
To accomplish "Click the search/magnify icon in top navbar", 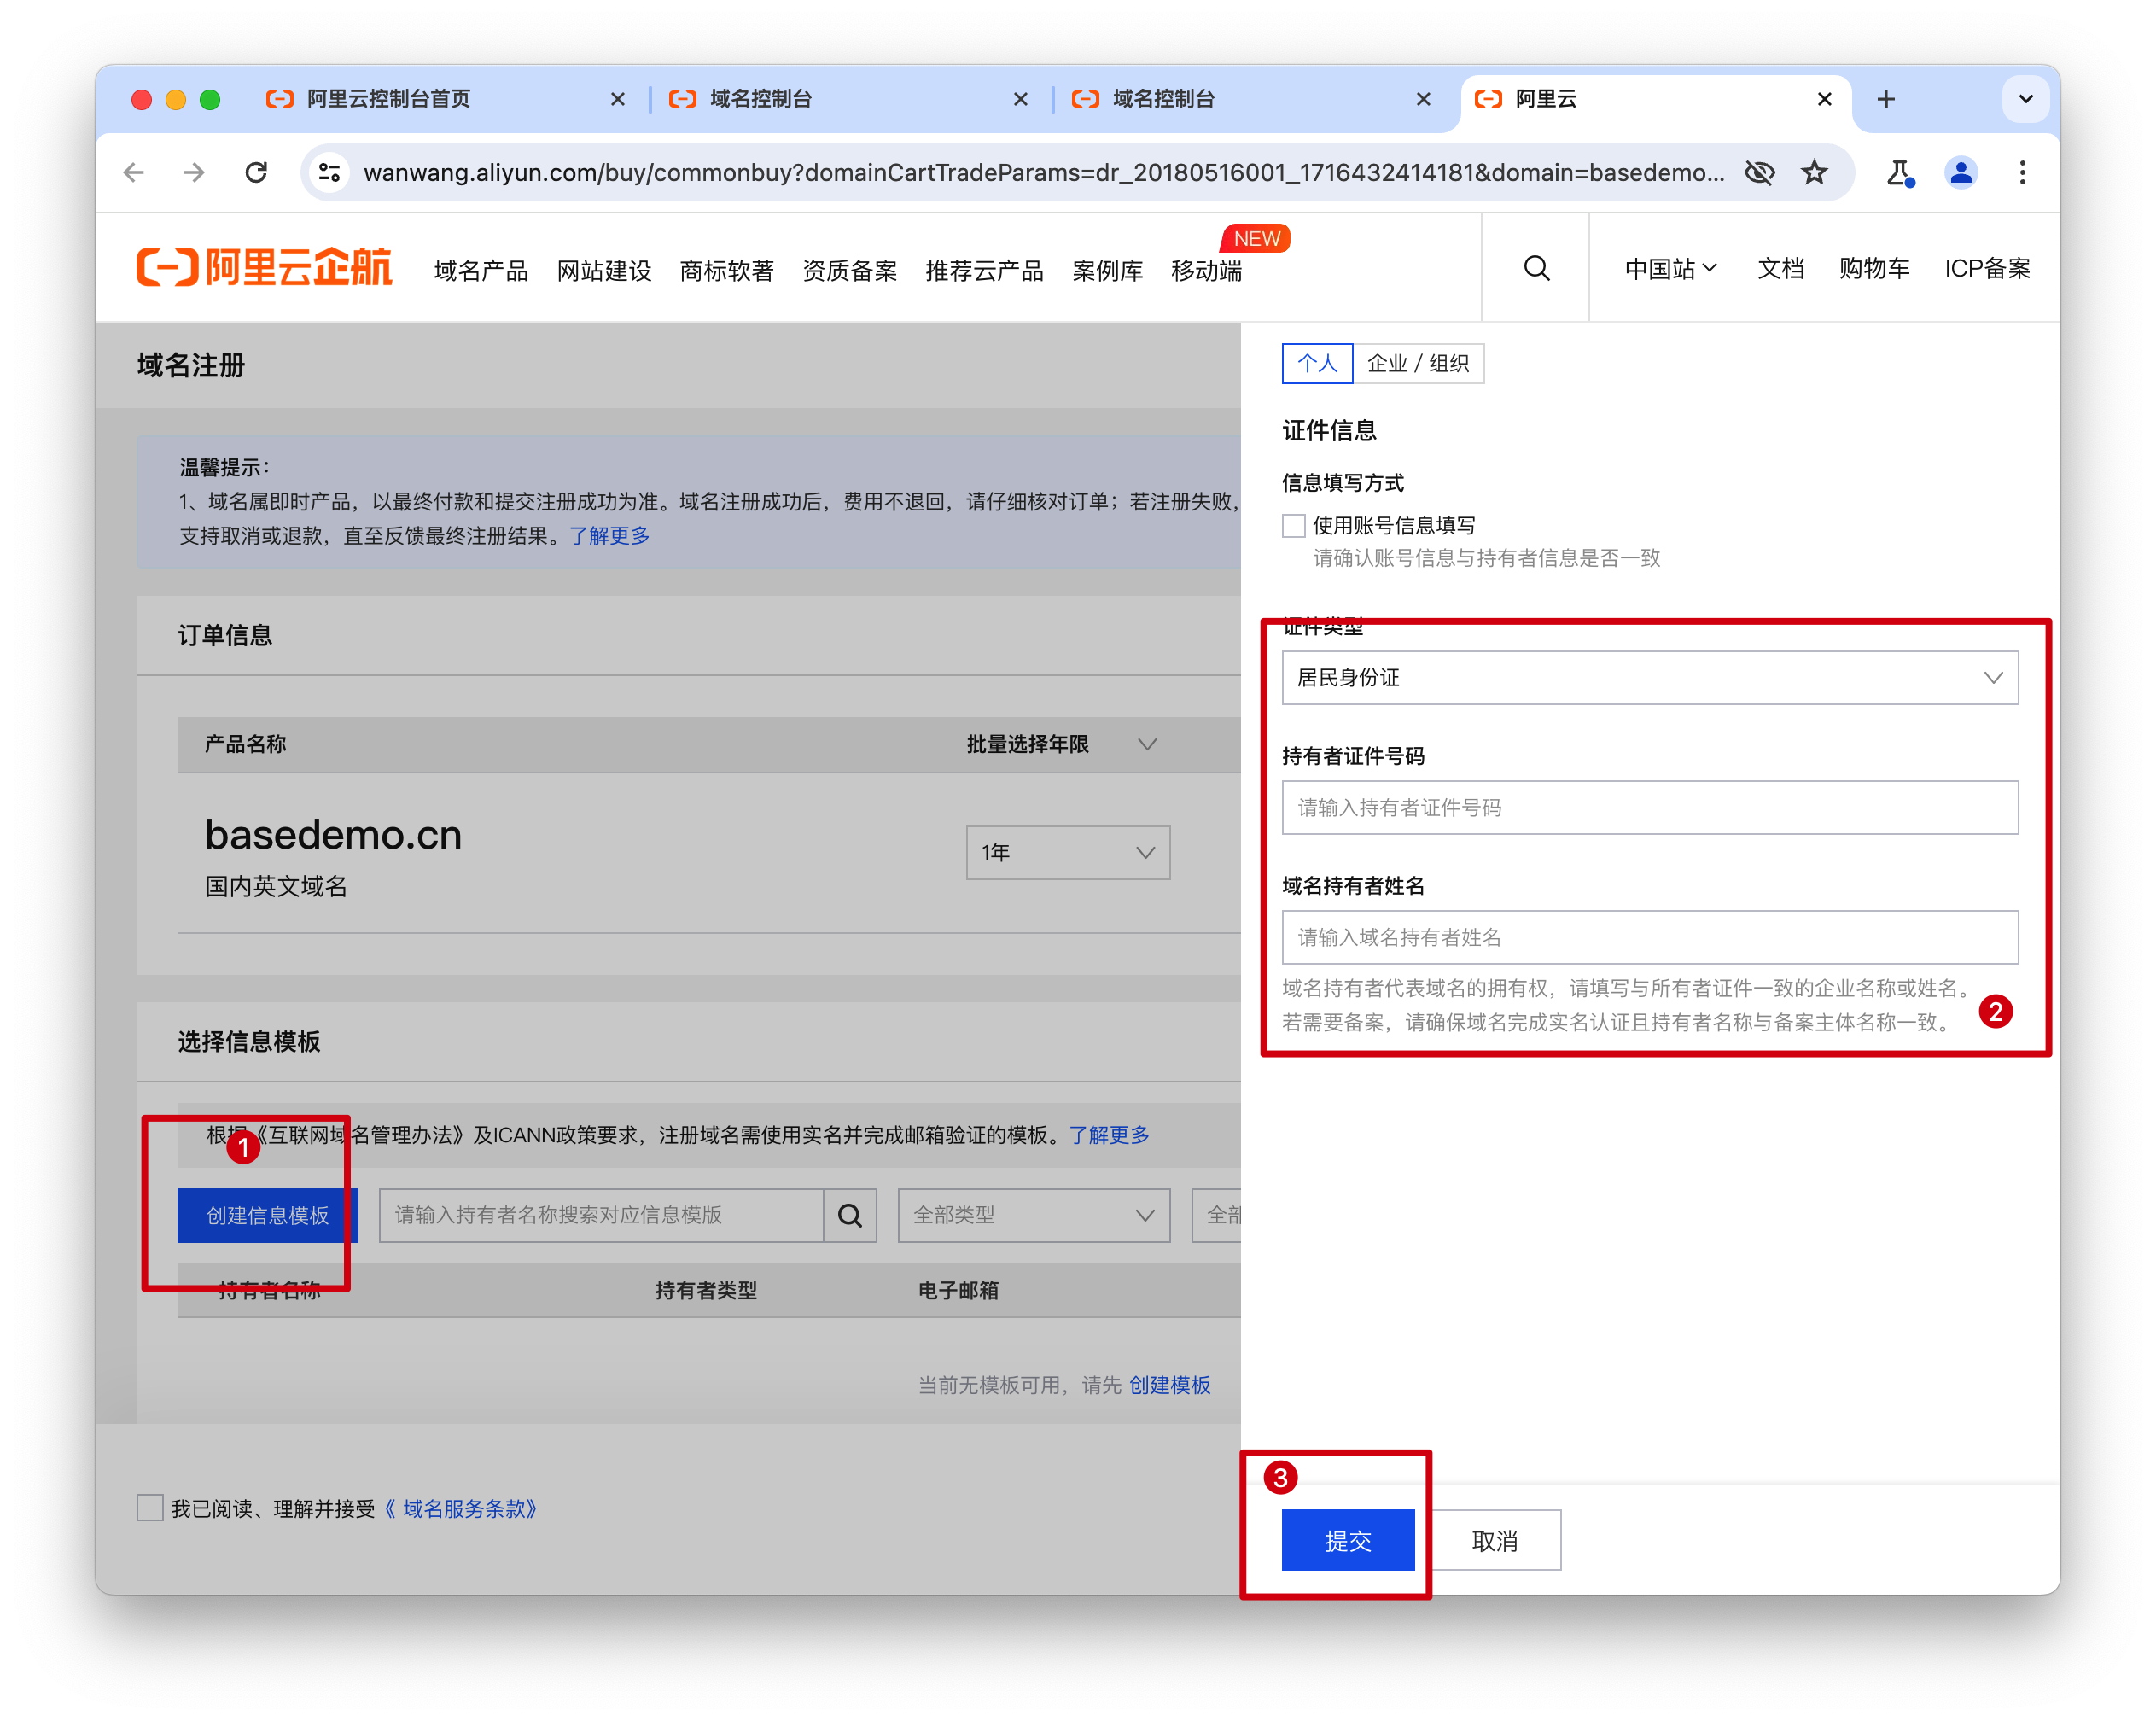I will pos(1536,271).
